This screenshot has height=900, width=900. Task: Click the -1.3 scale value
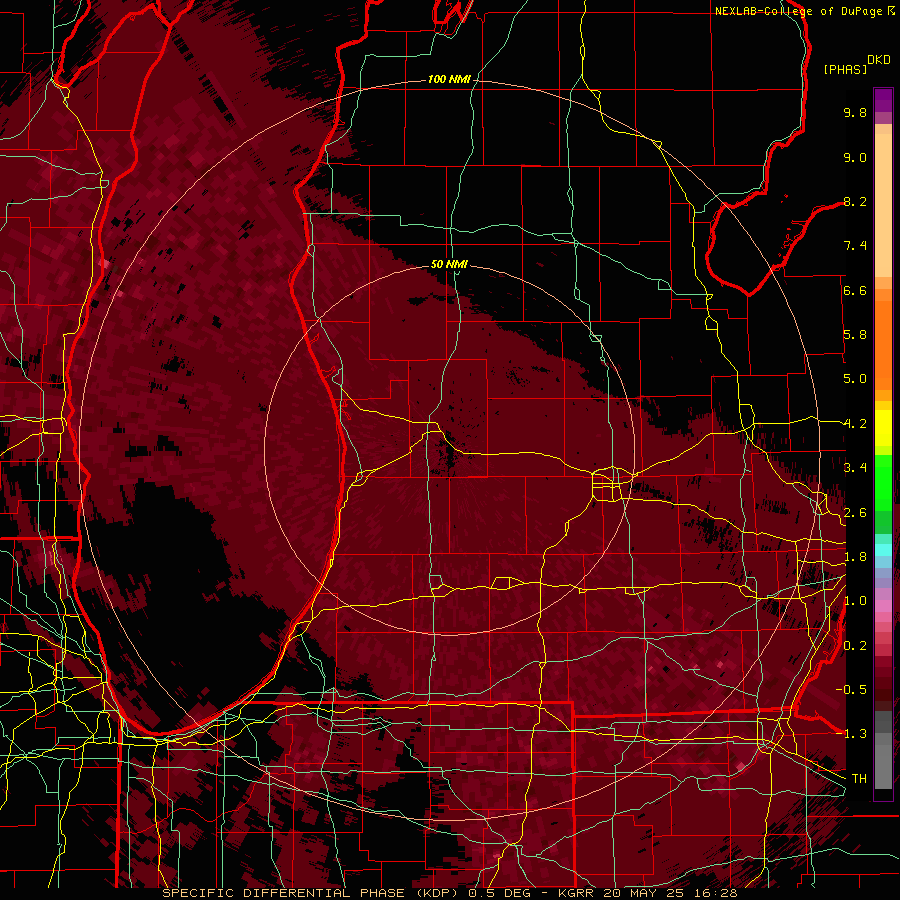[851, 734]
